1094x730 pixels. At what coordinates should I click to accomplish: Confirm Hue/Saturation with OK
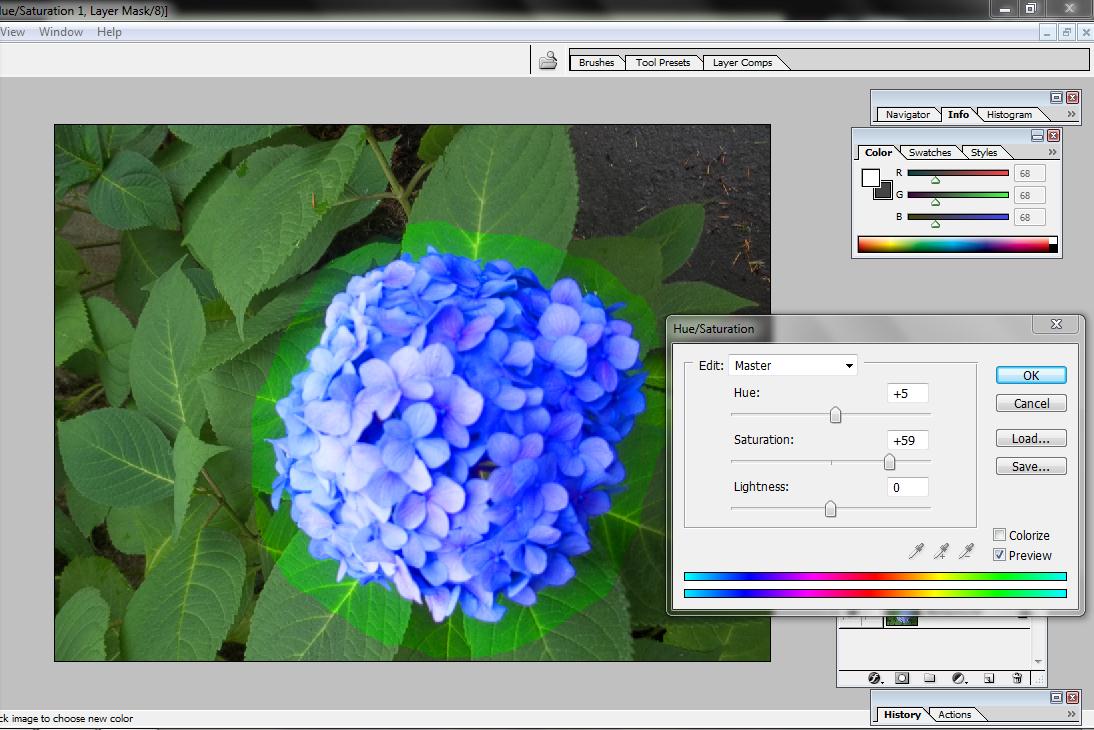coord(1031,375)
